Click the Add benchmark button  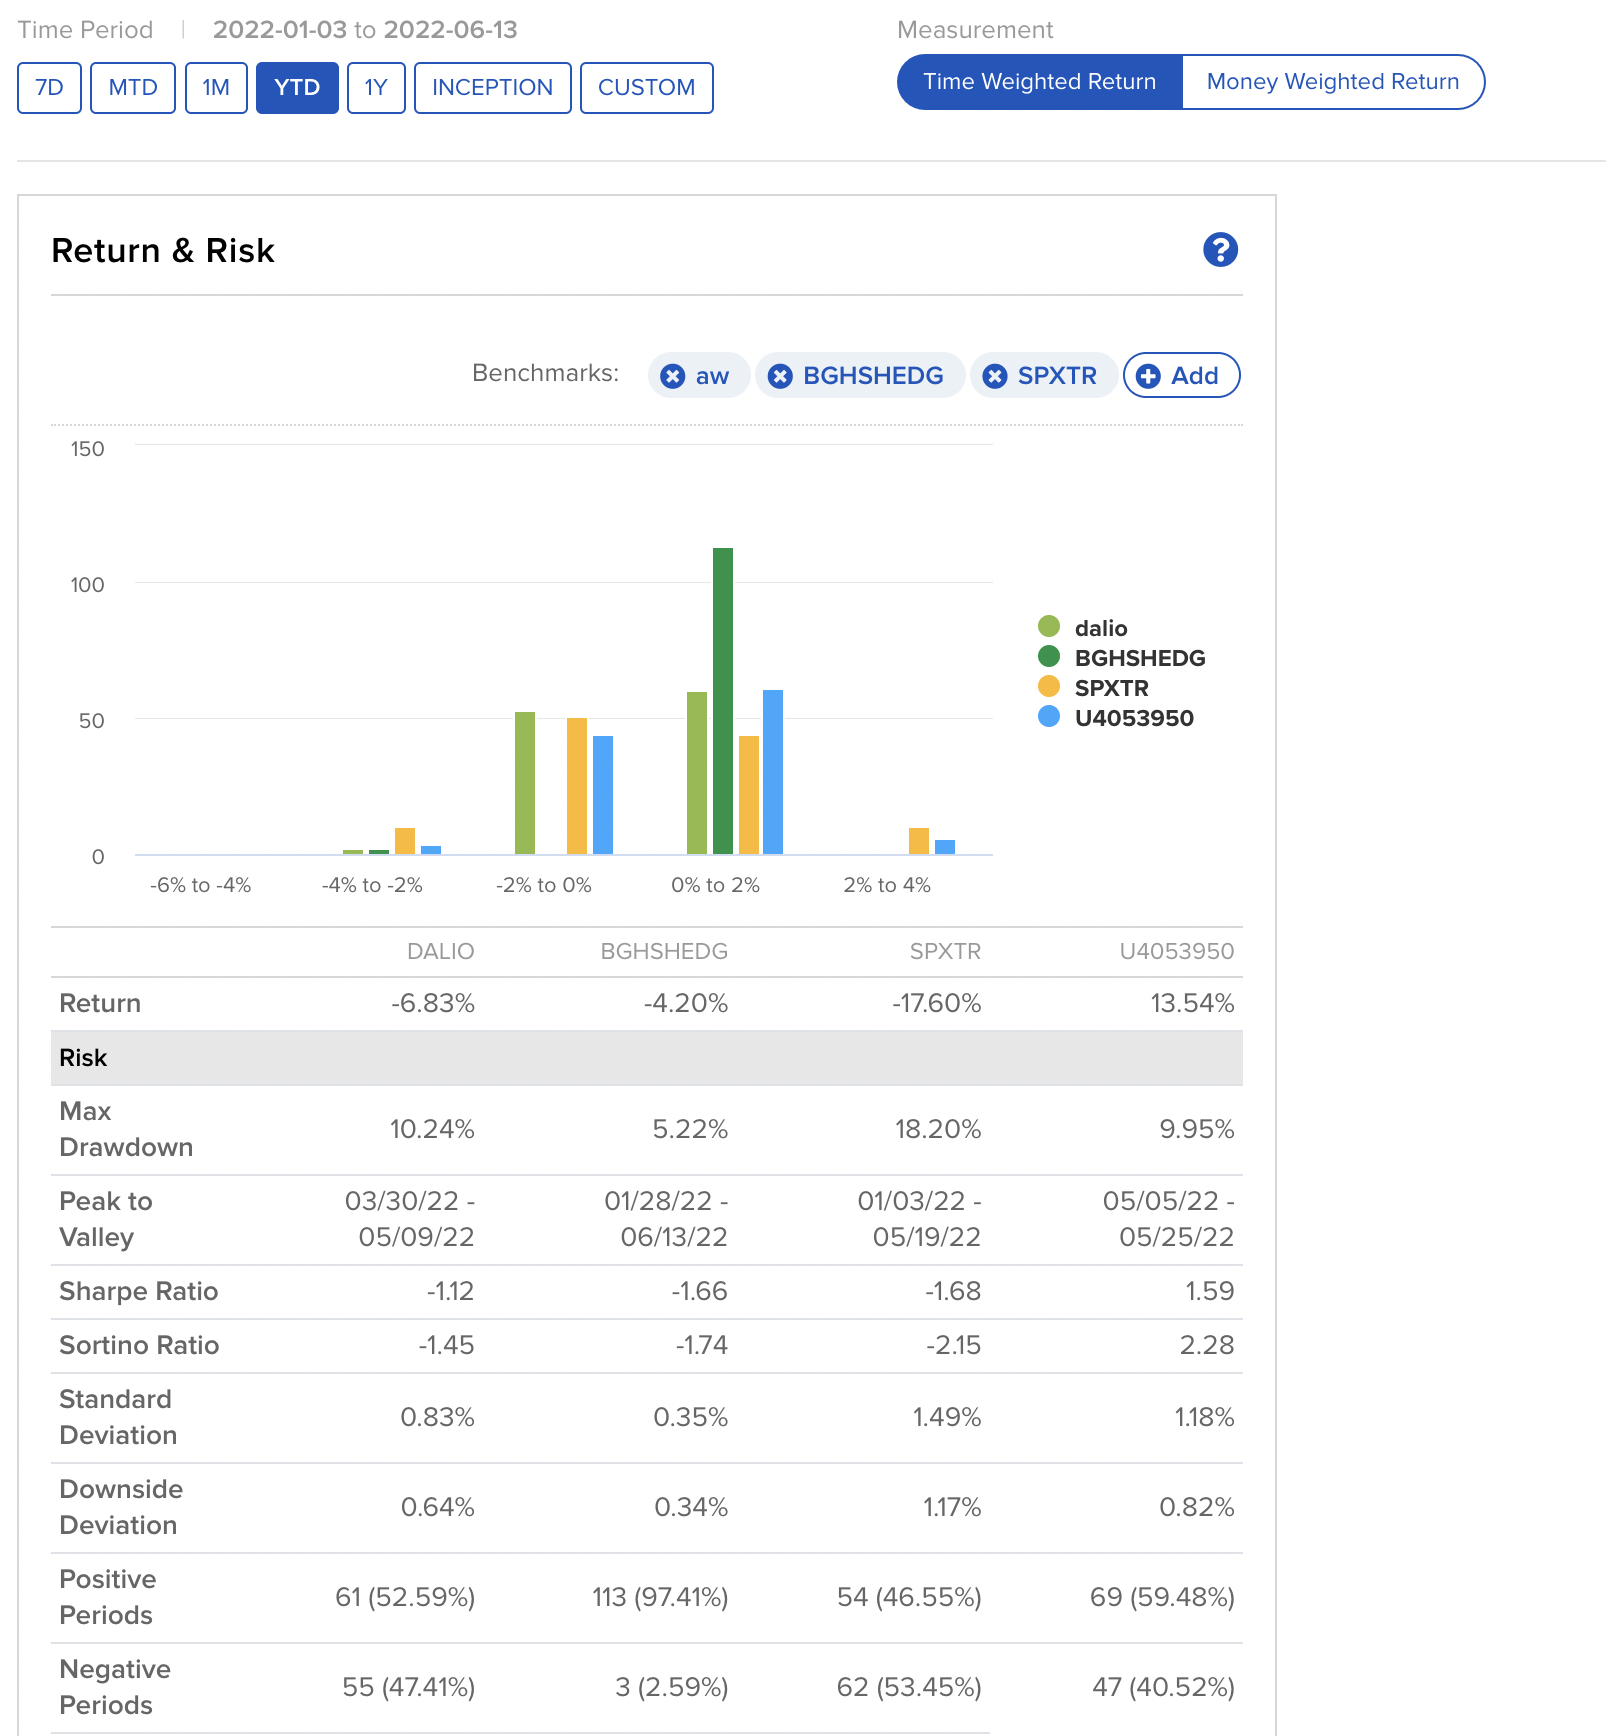point(1181,376)
